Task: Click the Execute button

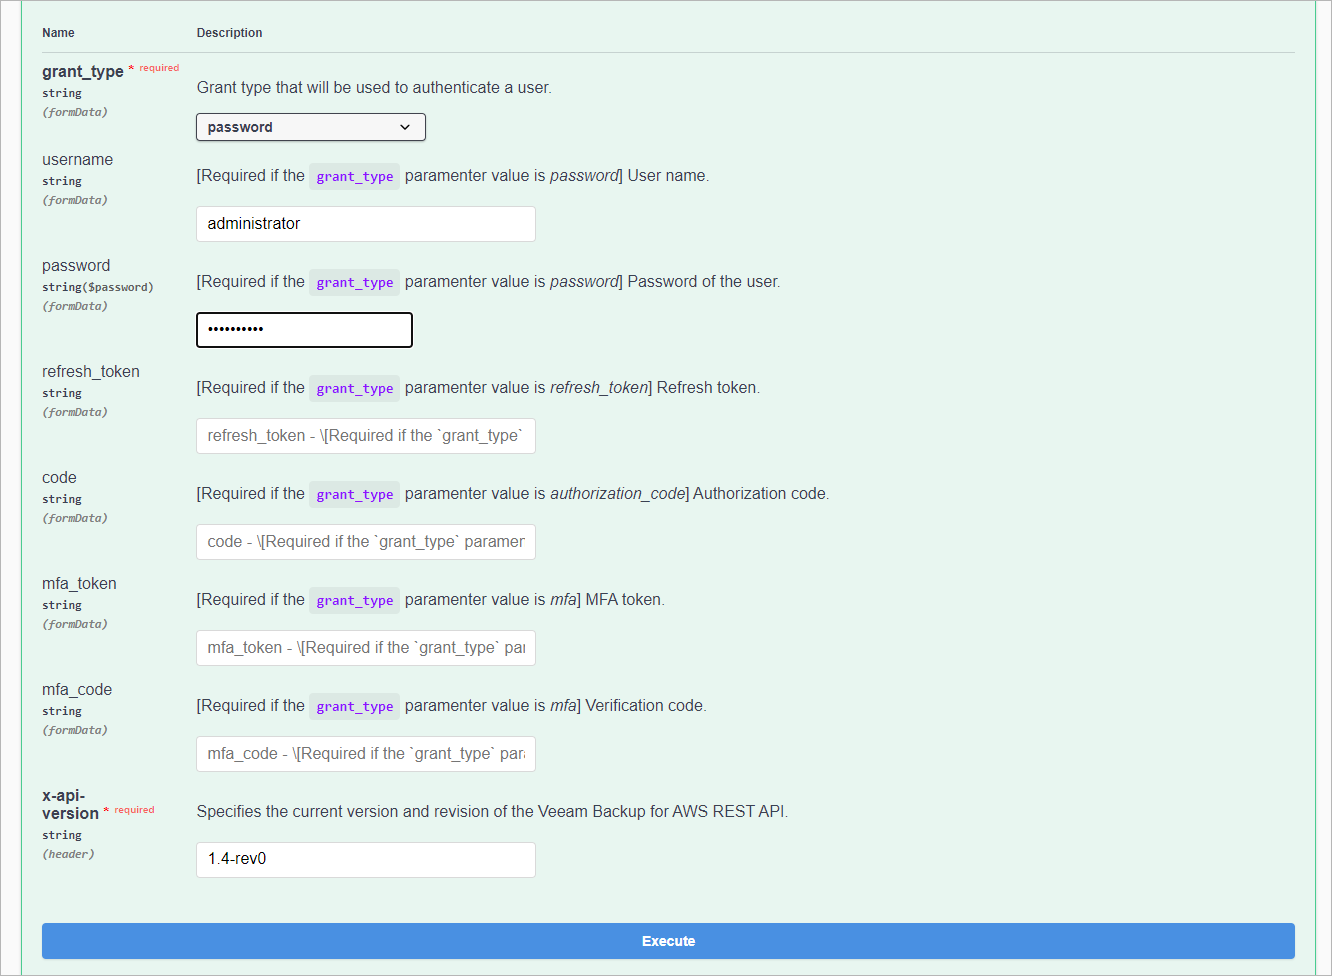Action: point(667,941)
